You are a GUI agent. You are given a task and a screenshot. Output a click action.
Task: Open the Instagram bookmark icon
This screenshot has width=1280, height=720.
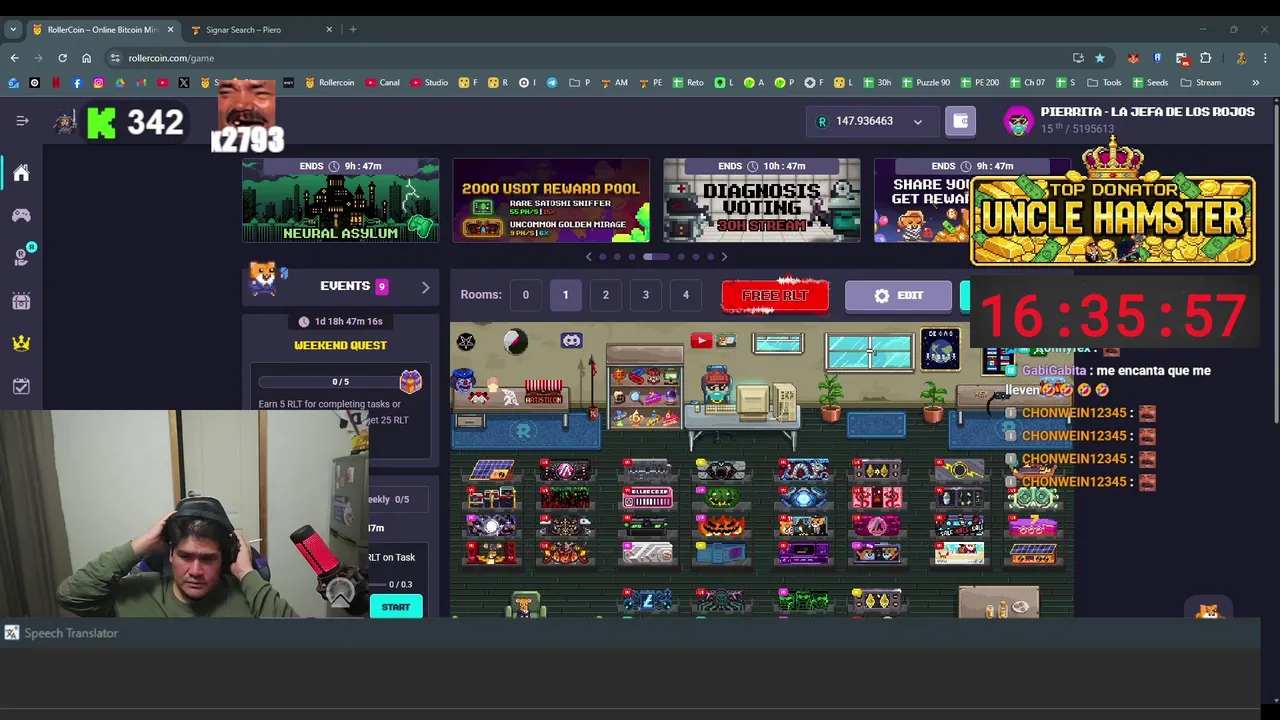tap(98, 83)
